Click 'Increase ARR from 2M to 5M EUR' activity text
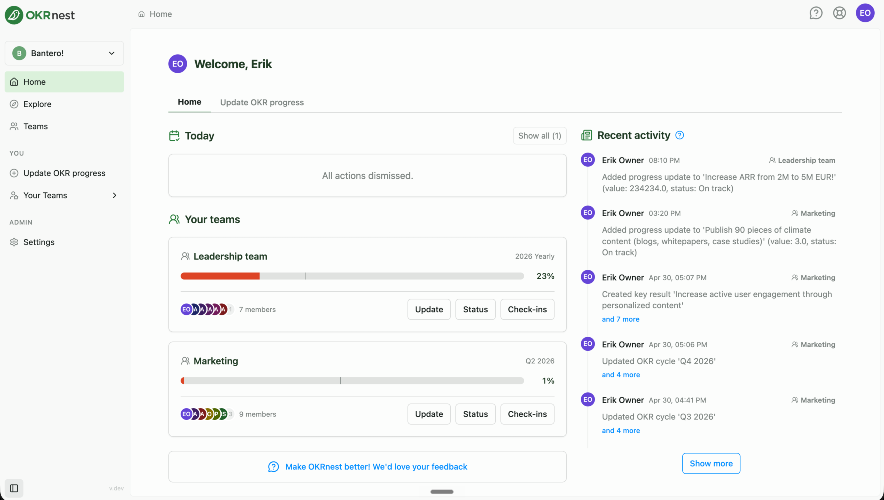The height and width of the screenshot is (500, 884). point(719,183)
